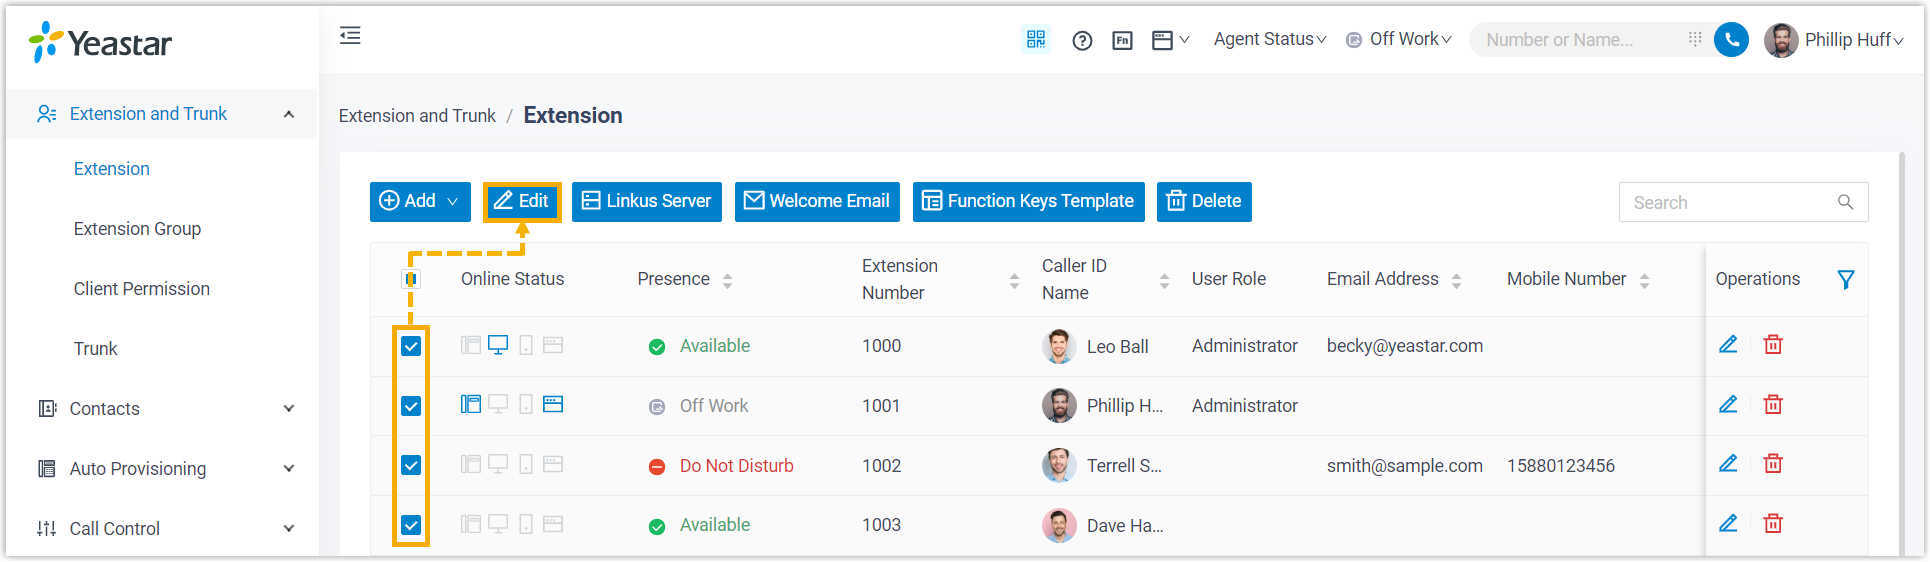The image size is (1930, 562).
Task: Open Extension Group in sidebar
Action: 137,229
